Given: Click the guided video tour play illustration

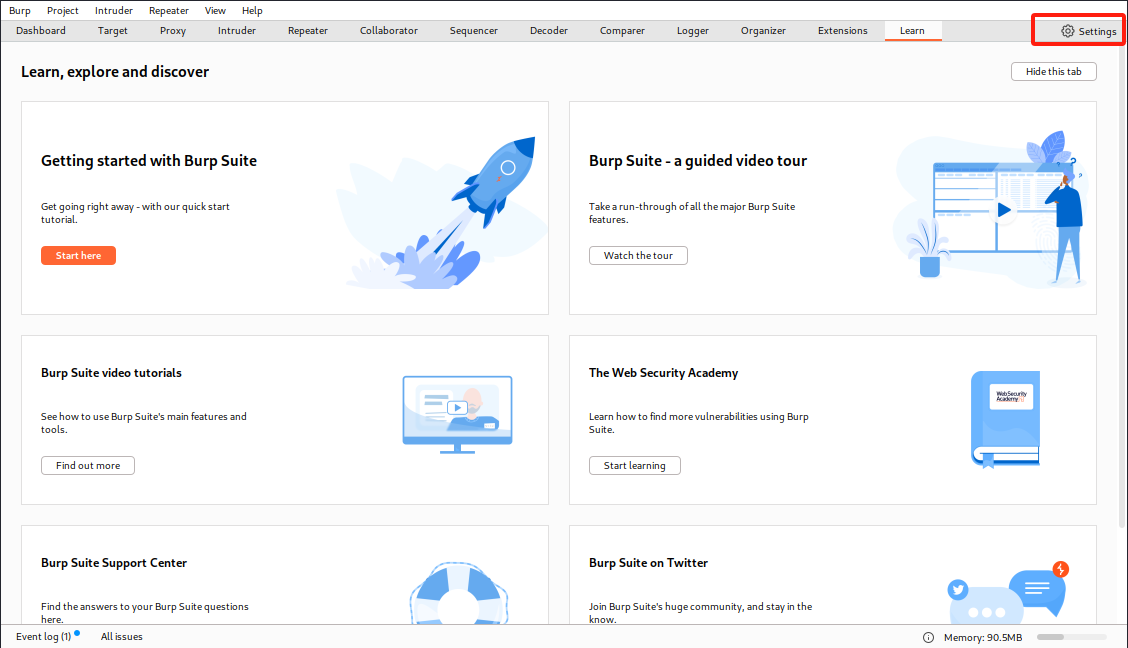Looking at the screenshot, I should [x=991, y=209].
